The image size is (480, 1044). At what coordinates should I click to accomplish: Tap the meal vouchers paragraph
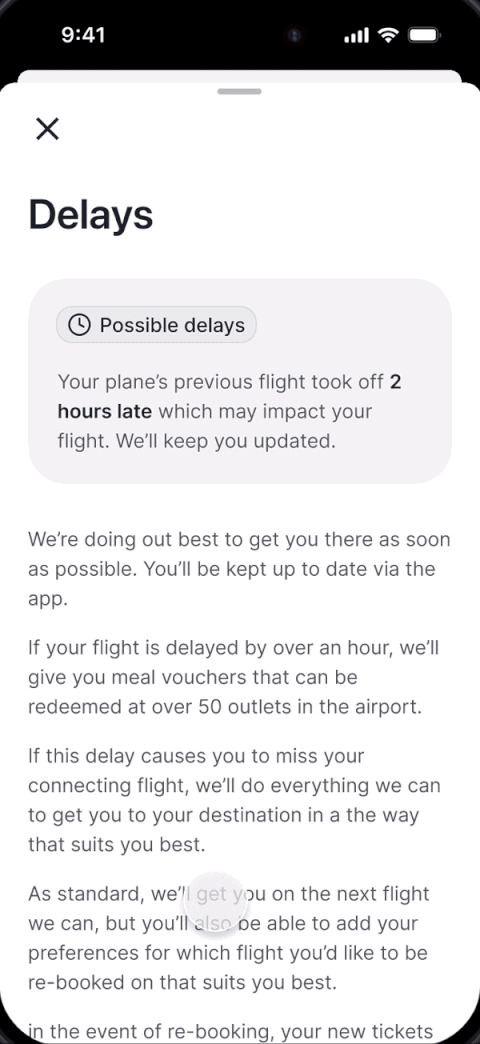[233, 677]
